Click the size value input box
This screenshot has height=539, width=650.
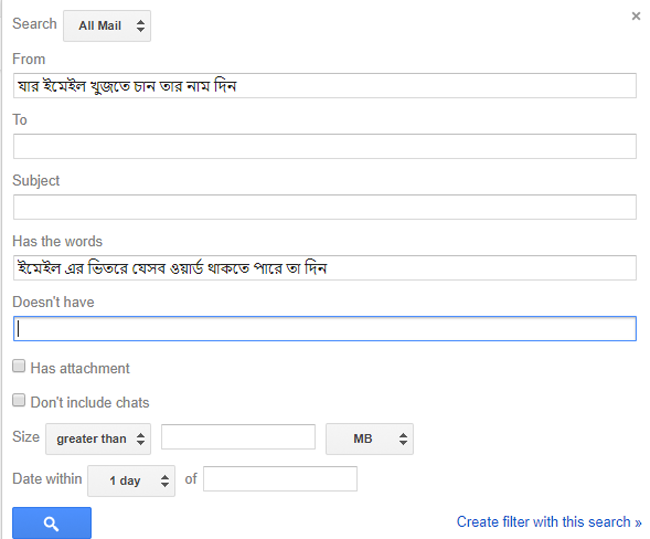238,437
